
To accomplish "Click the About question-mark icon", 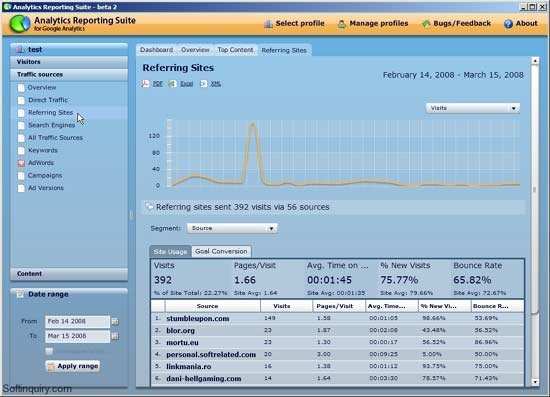I will [x=508, y=24].
